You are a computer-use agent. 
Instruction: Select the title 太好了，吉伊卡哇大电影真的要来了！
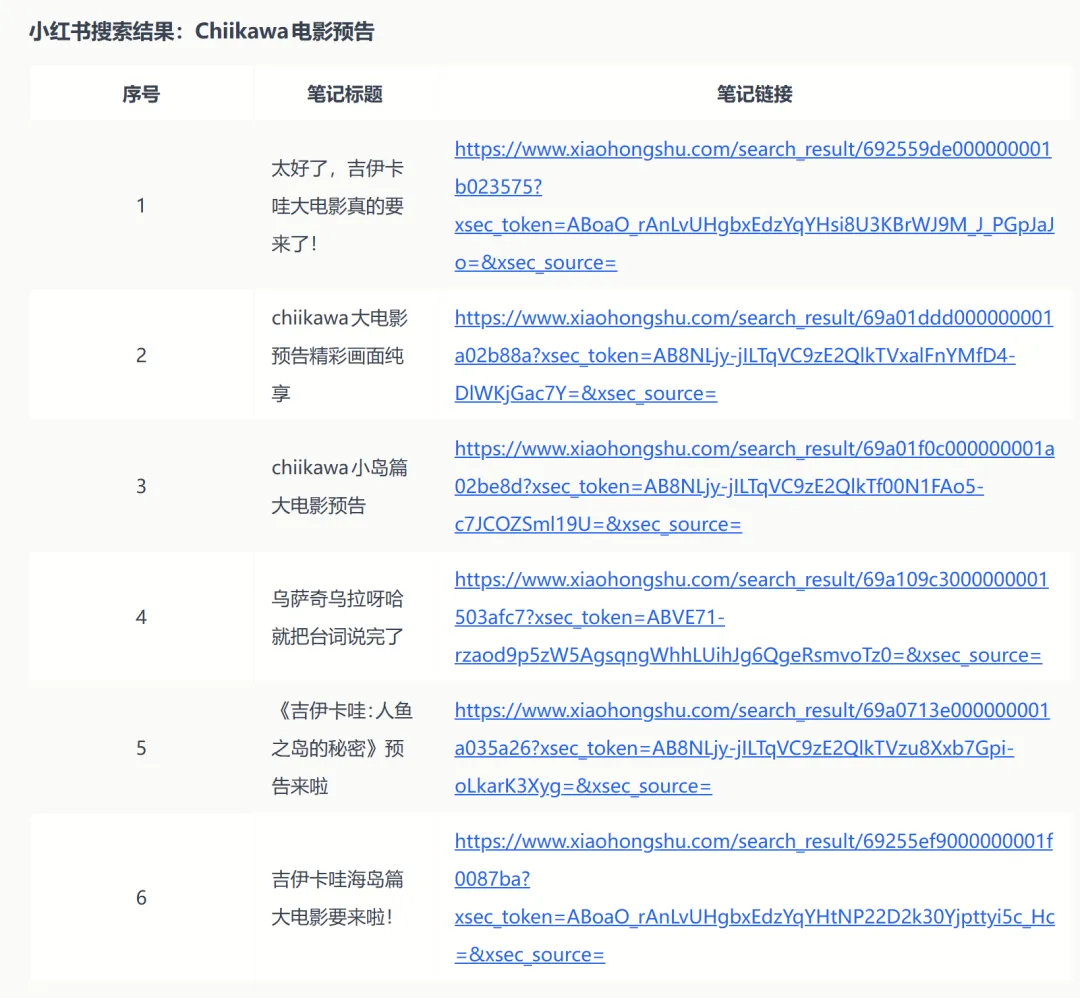(338, 205)
